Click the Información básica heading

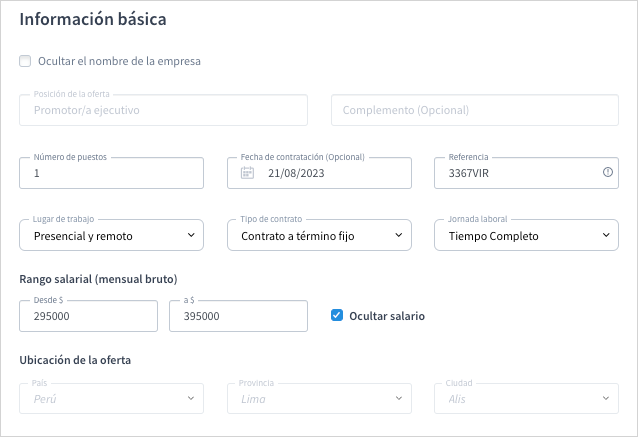[x=93, y=19]
